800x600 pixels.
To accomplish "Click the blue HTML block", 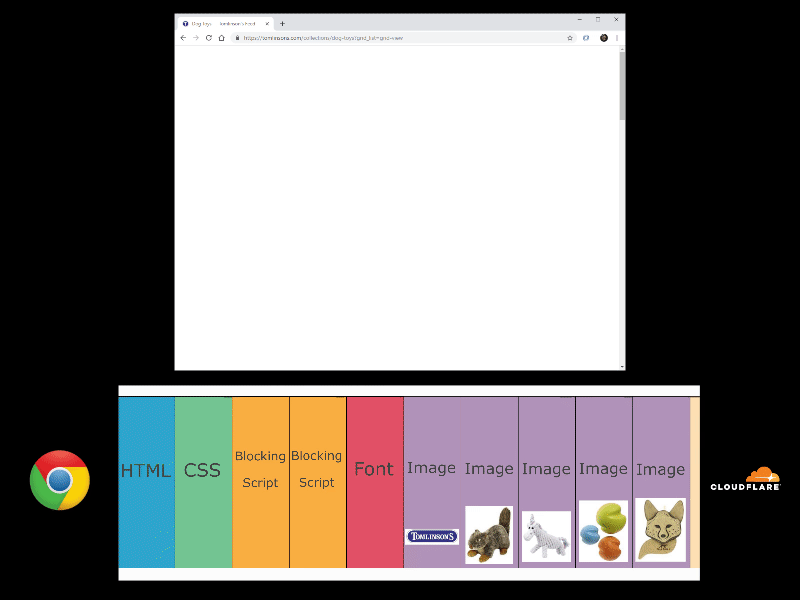I will click(x=146, y=482).
